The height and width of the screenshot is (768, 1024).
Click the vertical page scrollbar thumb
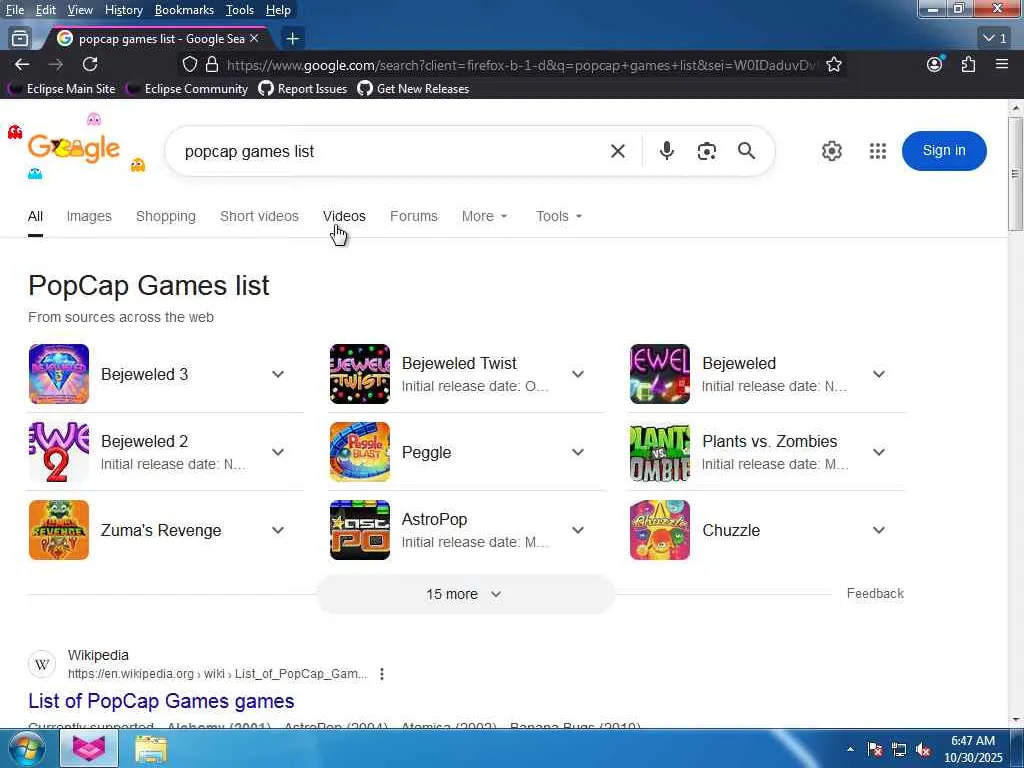pos(1015,174)
